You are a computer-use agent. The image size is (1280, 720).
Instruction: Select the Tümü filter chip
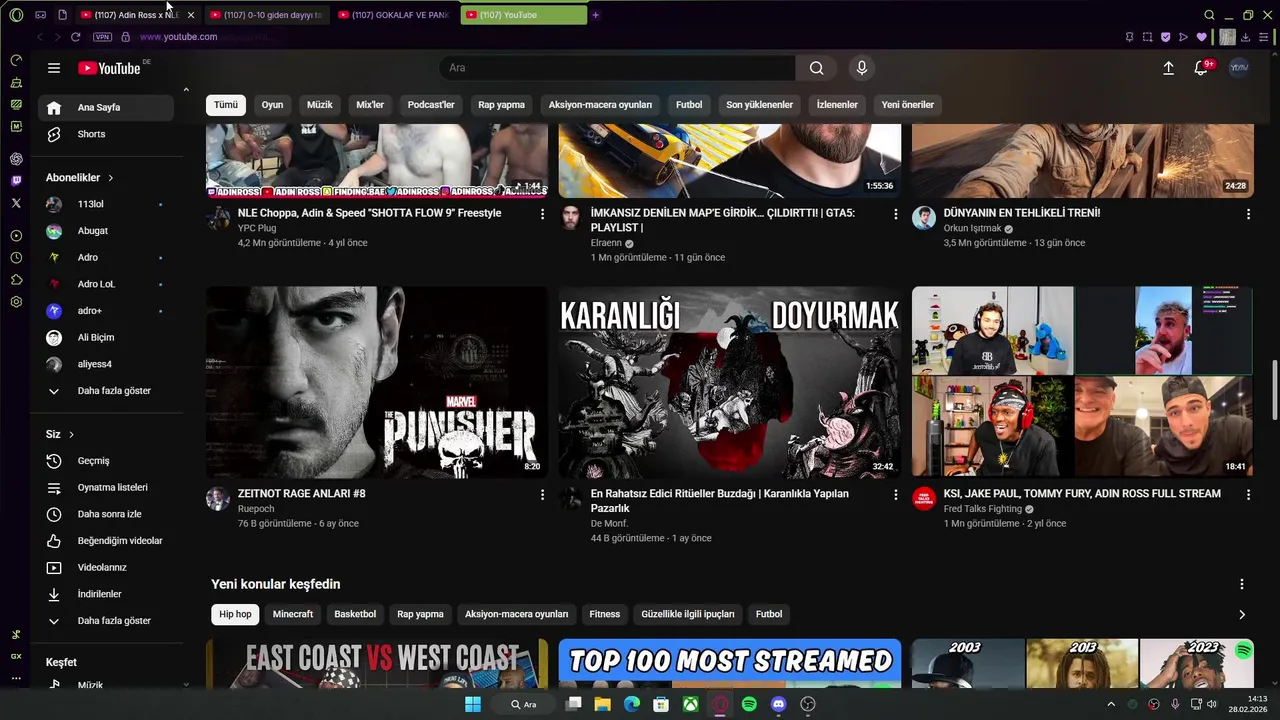click(x=226, y=105)
